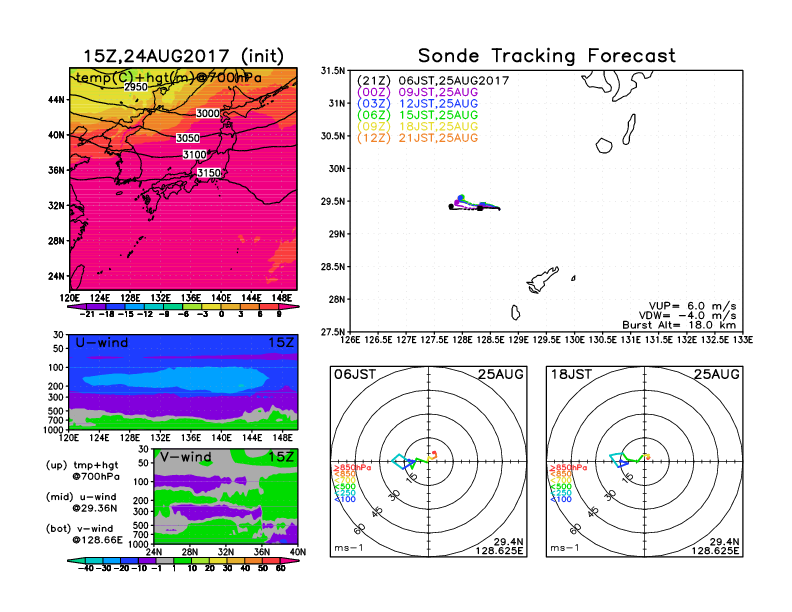
Task: Click the "VUP= 6.0 m/s" value
Action: pos(692,306)
